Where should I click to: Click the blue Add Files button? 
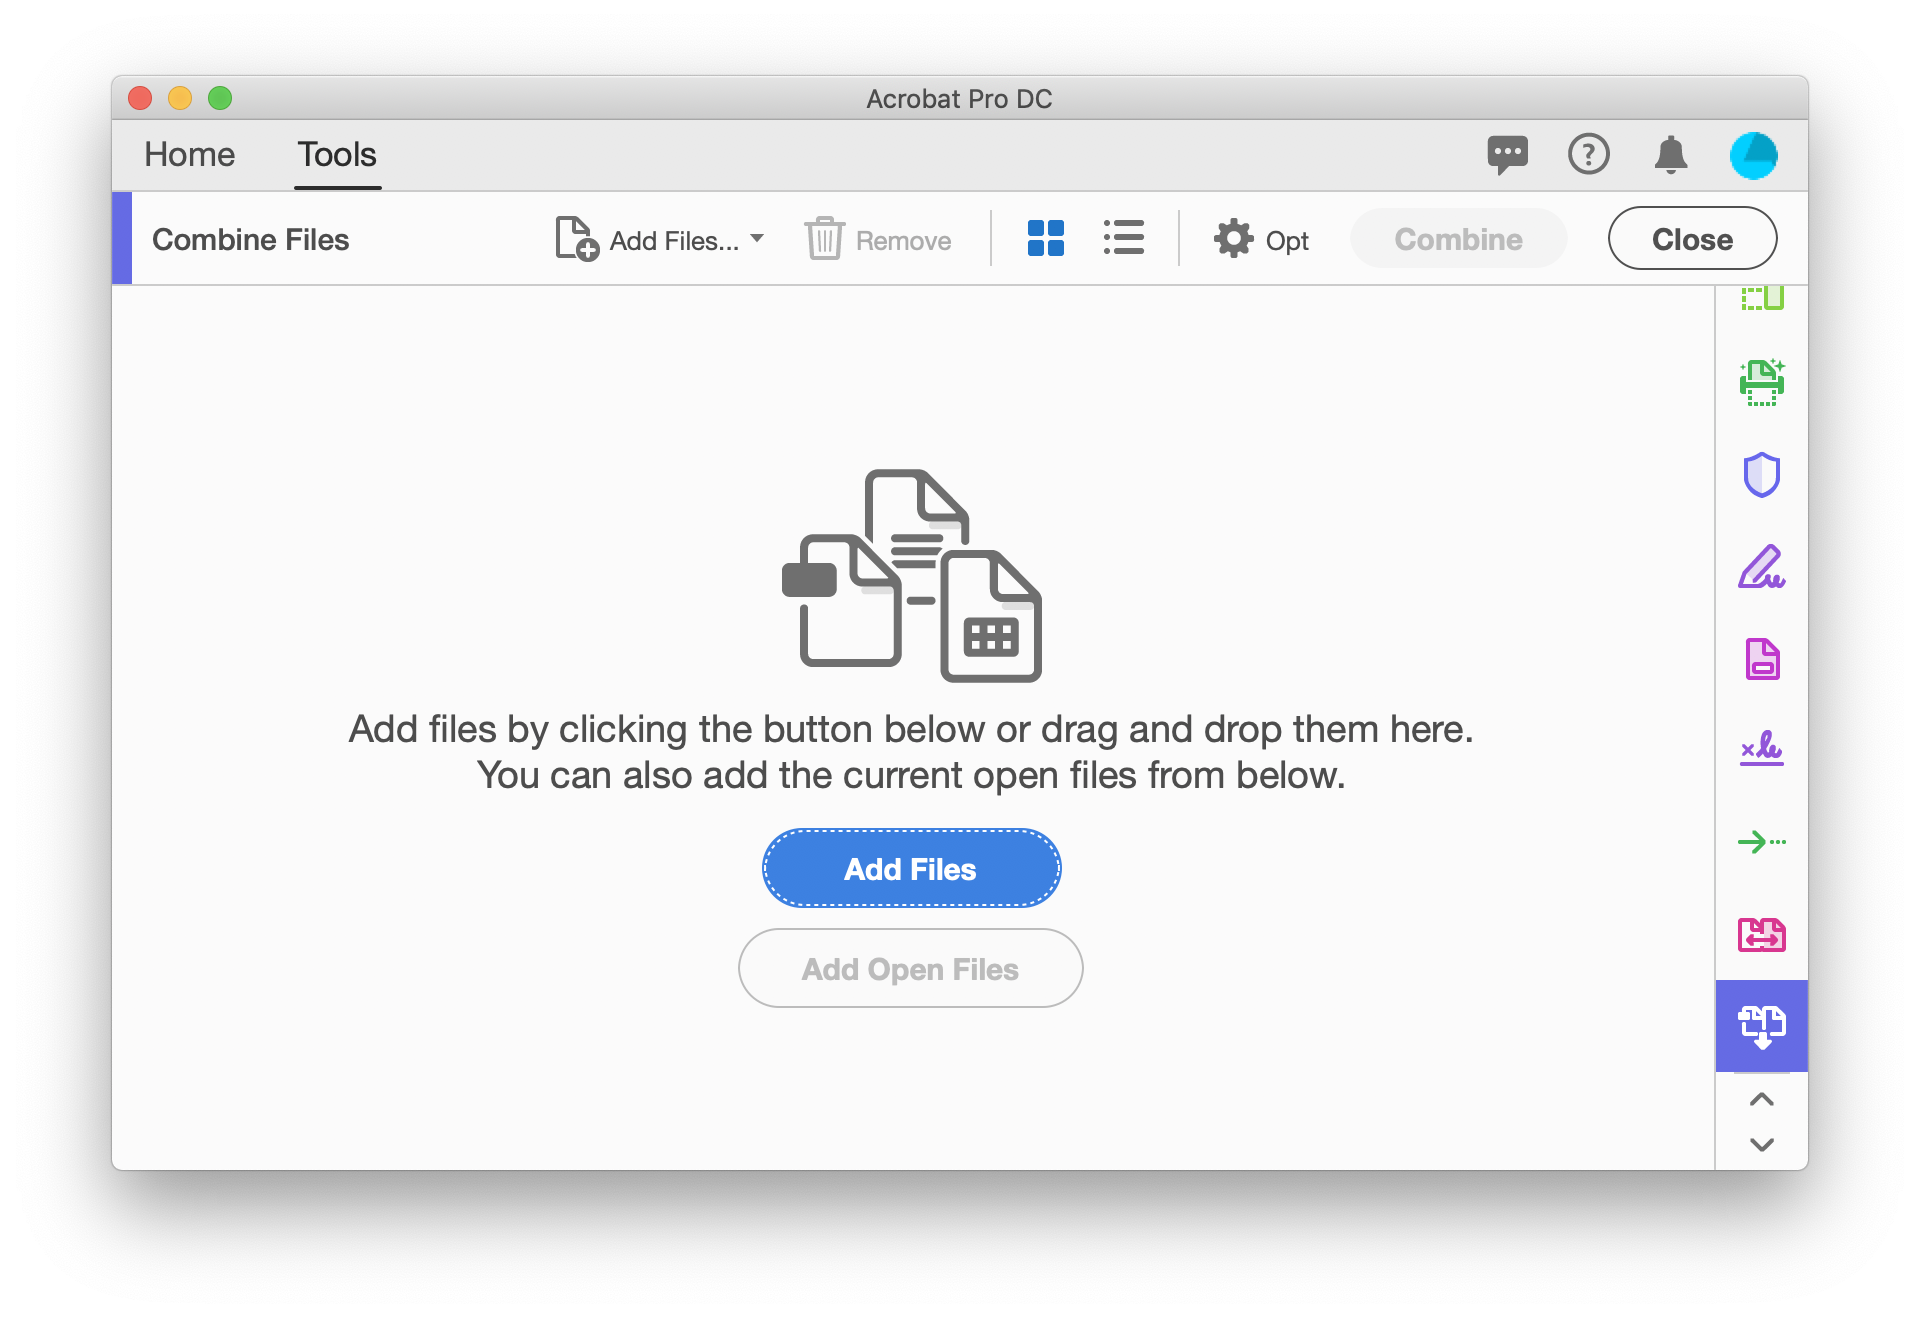point(911,869)
